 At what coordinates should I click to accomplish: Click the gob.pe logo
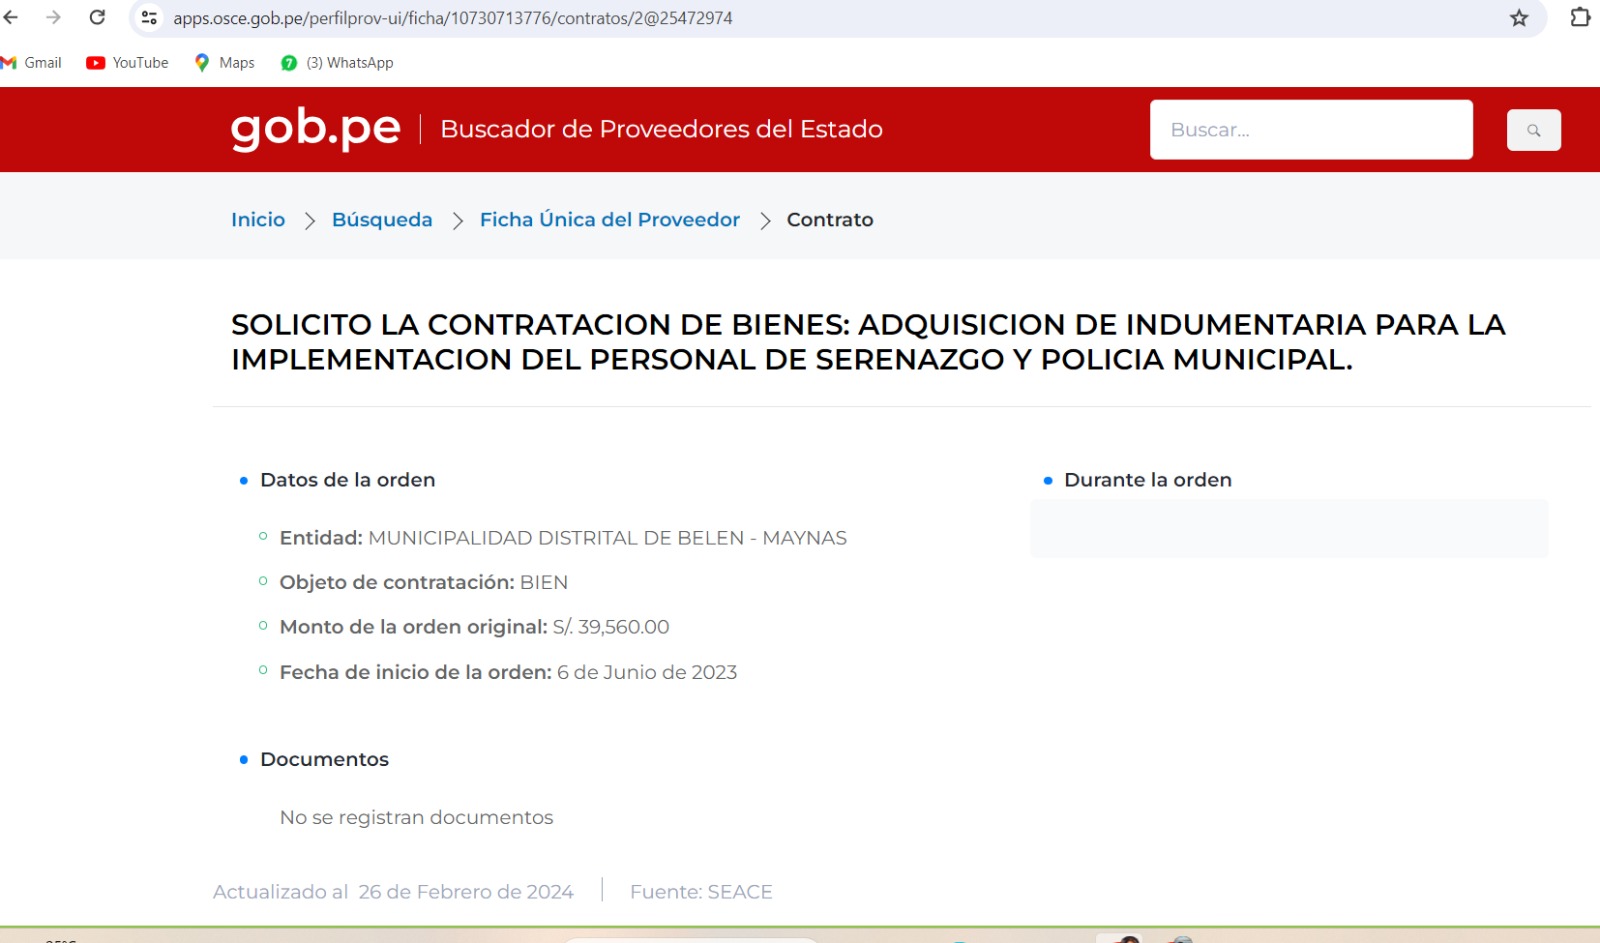315,129
